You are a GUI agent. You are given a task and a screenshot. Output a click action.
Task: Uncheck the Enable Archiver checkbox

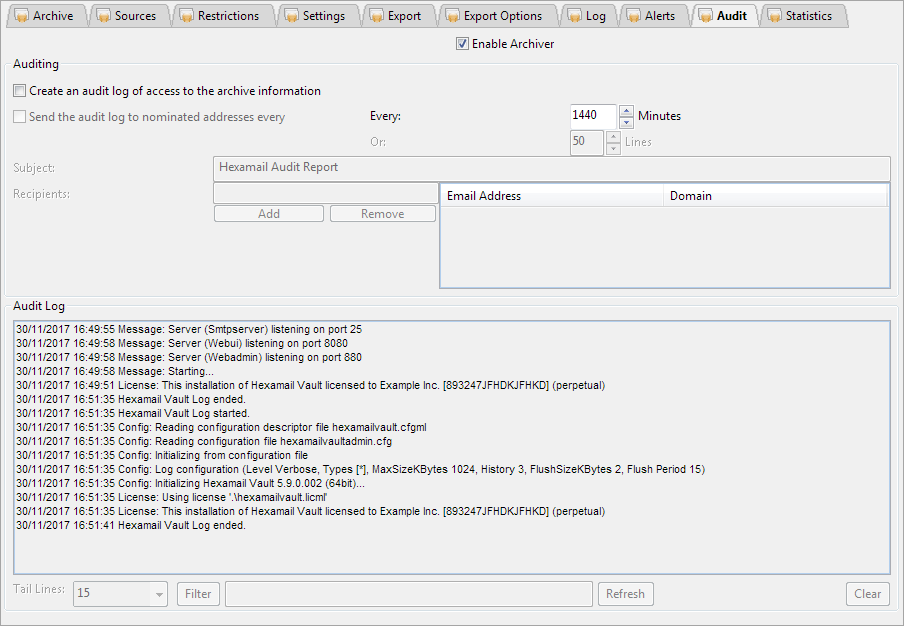point(462,44)
